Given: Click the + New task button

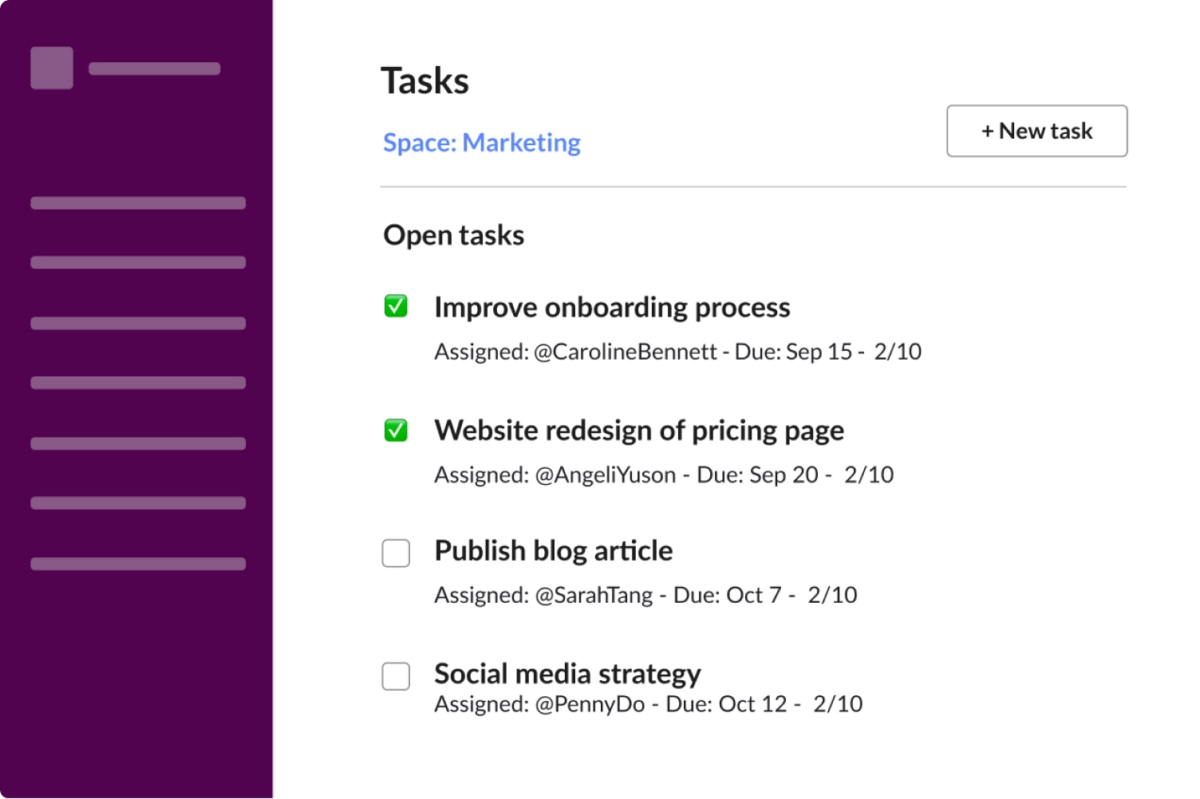Looking at the screenshot, I should 1036,131.
